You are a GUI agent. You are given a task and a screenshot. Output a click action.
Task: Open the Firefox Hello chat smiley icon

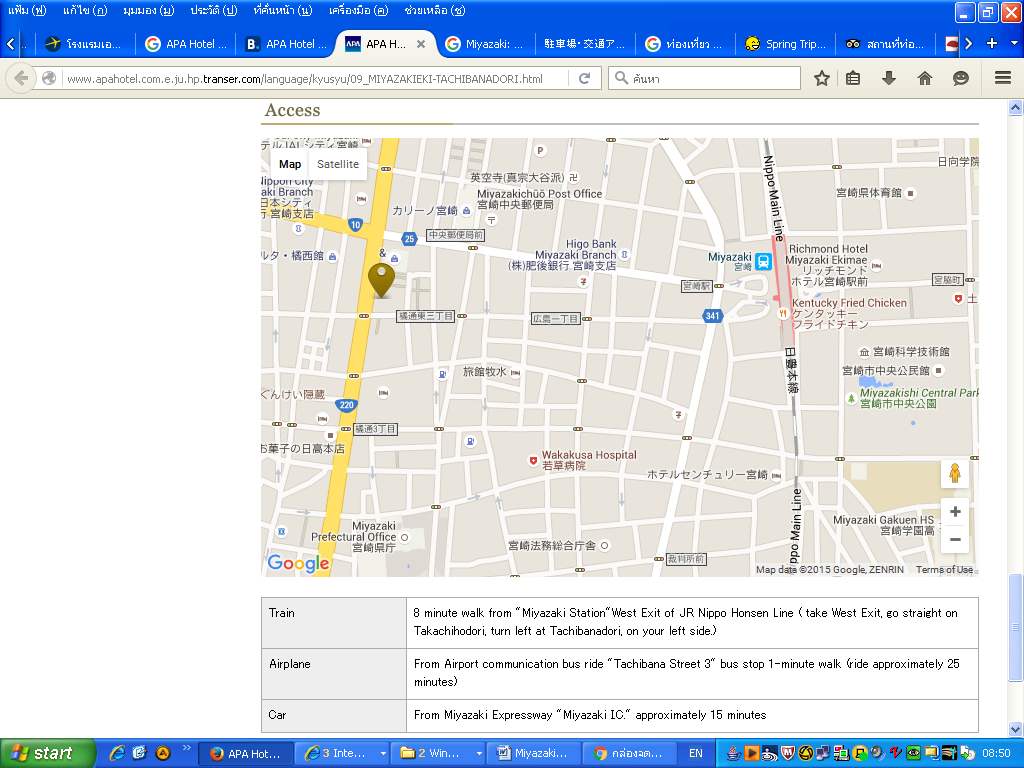(961, 78)
